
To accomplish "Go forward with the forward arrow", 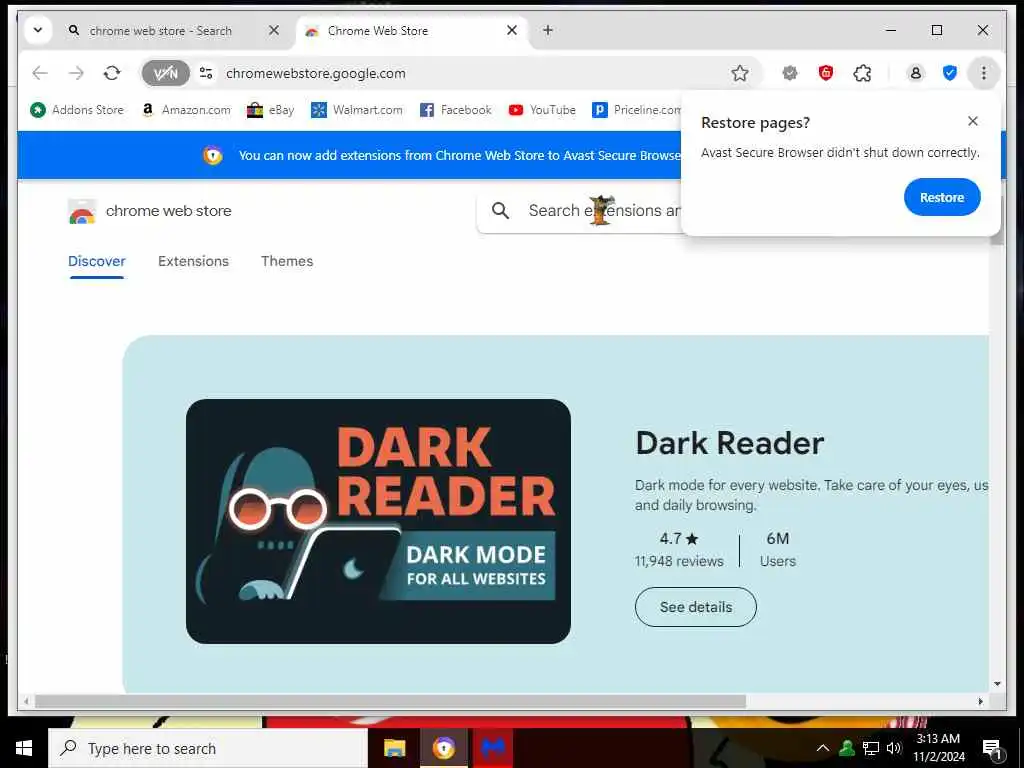I will [76, 73].
